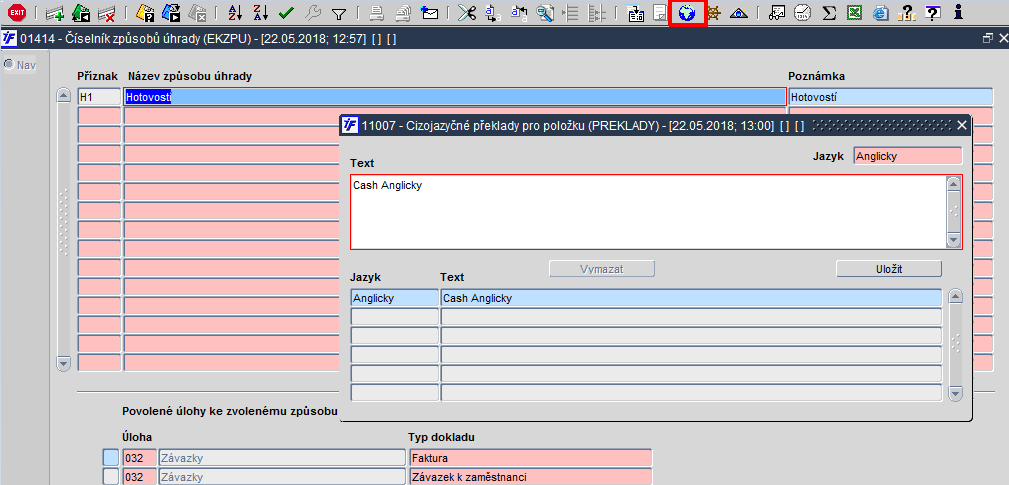The width and height of the screenshot is (1009, 485).
Task: Click the multiple printers icon
Action: coord(403,13)
